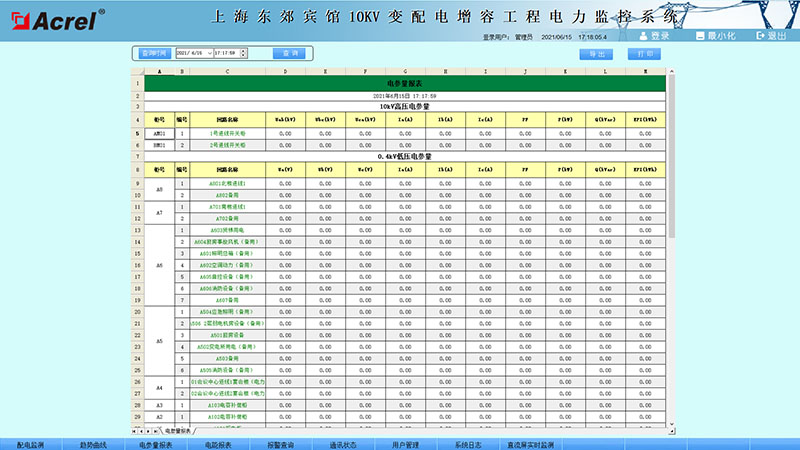This screenshot has height=450, width=800.
Task: Switch to 趋势曲线 tab
Action: click(94, 443)
